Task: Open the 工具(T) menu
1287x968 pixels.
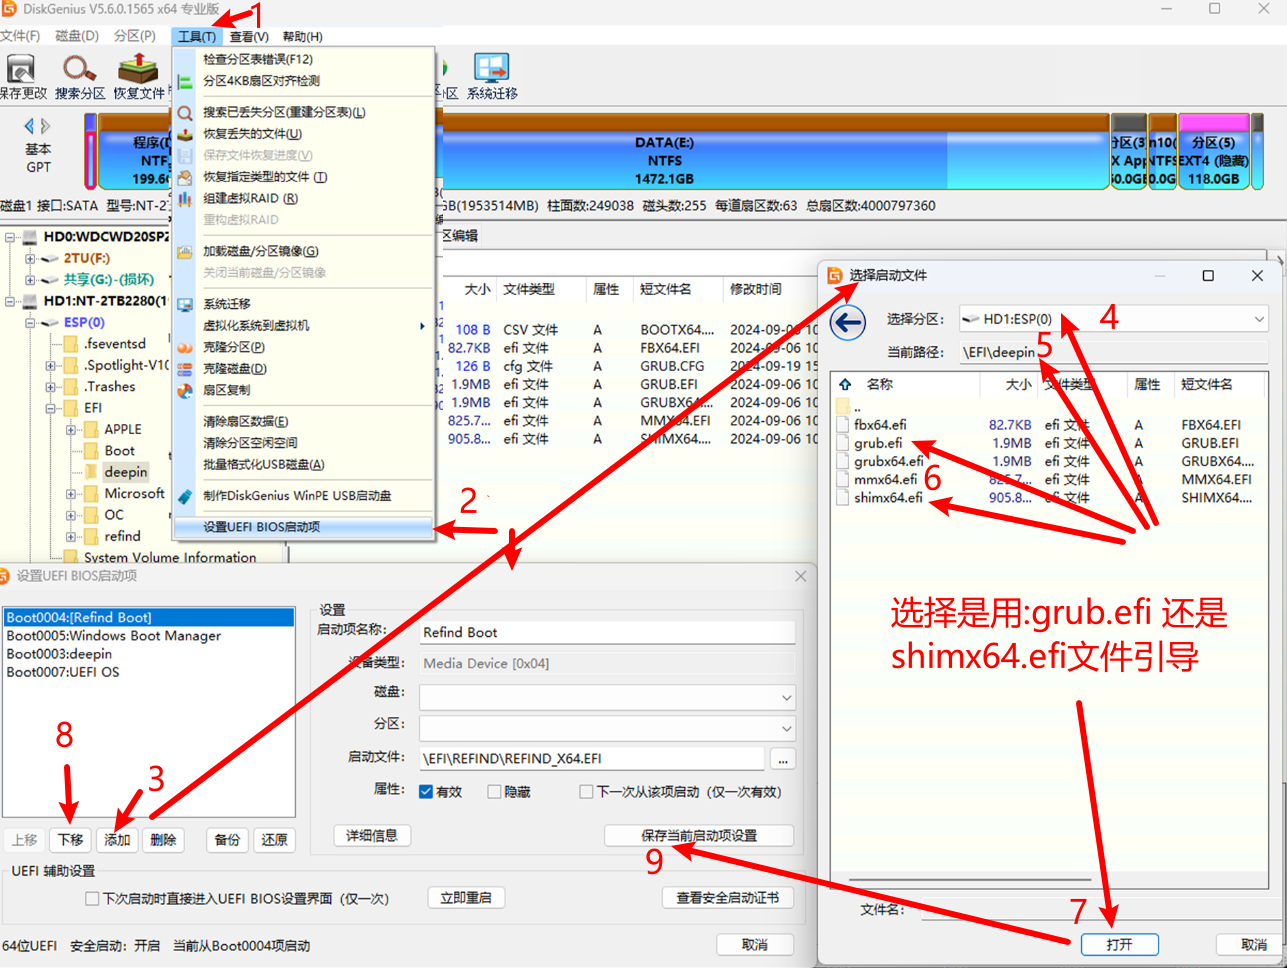Action: pyautogui.click(x=196, y=36)
